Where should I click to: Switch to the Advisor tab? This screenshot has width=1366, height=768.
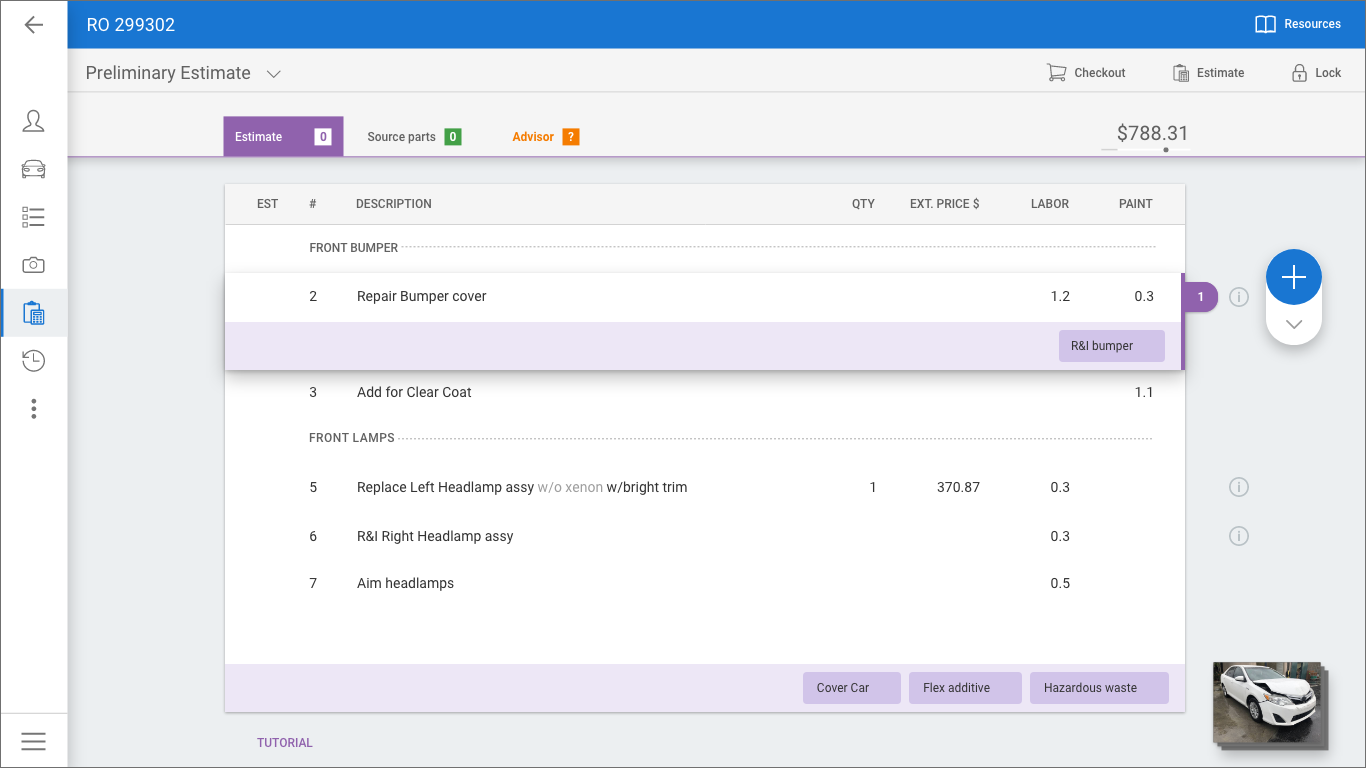click(x=545, y=137)
